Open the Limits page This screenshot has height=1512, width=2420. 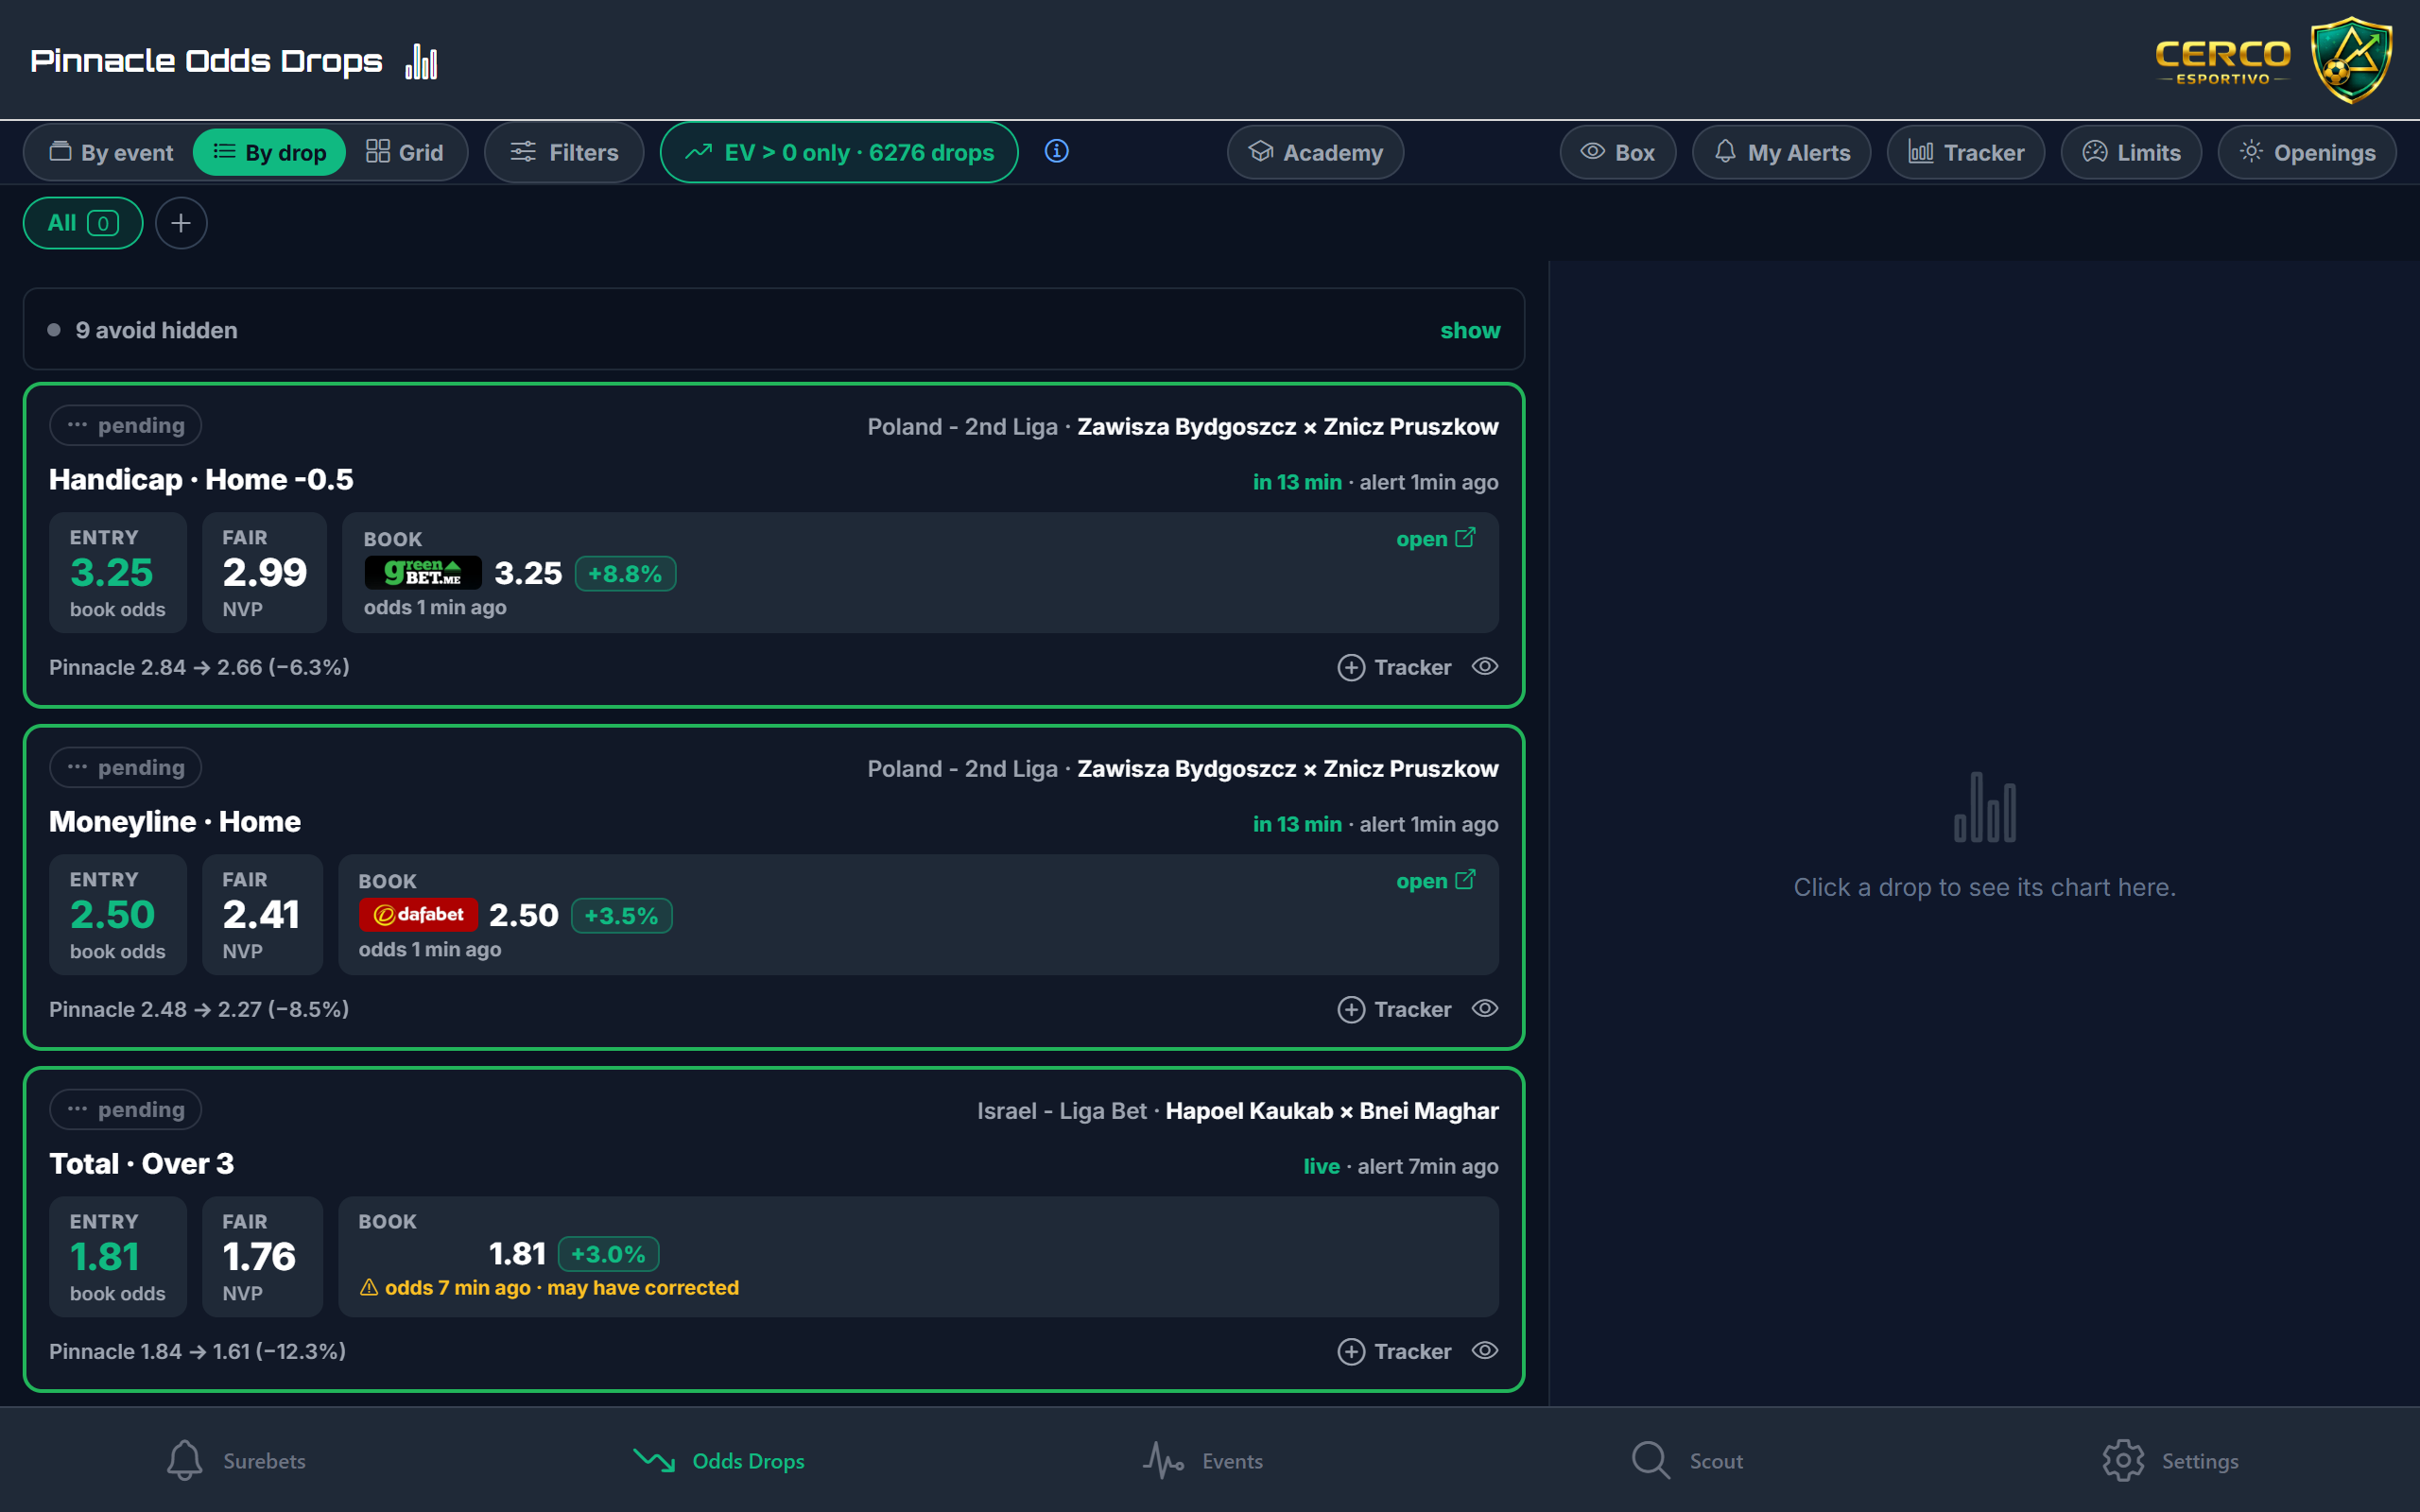pos(2131,152)
